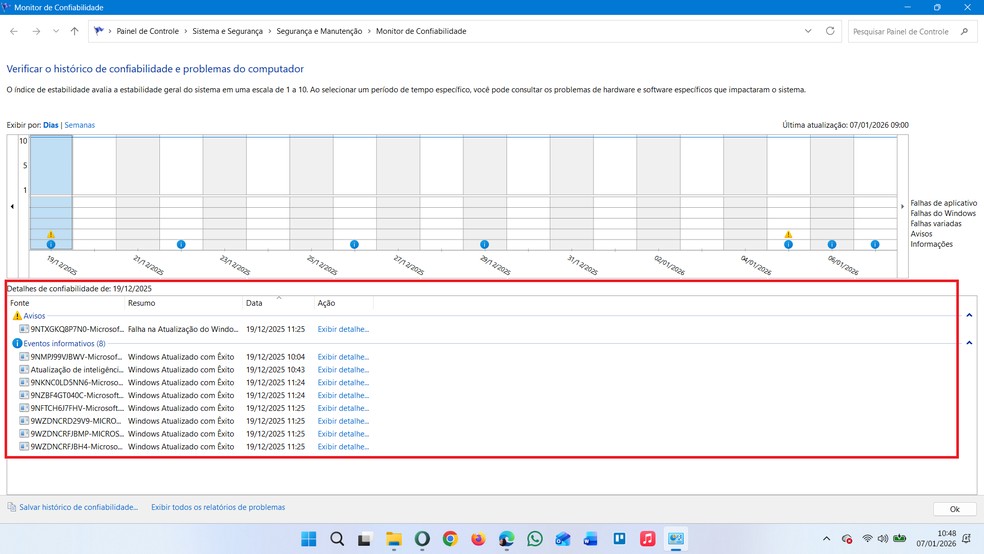
Task: Click the warning icon on 05/01/2026 column
Action: [x=788, y=235]
